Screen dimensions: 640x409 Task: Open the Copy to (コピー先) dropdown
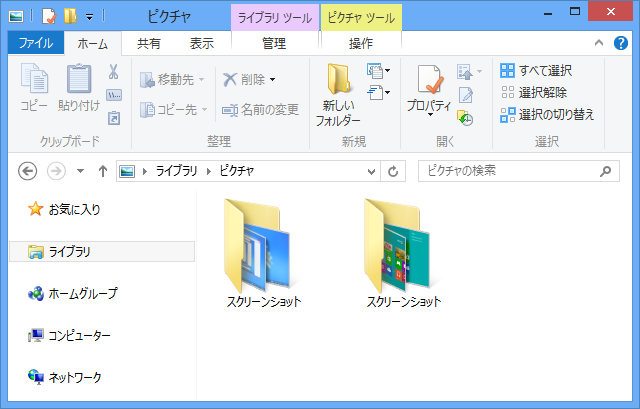(x=173, y=109)
